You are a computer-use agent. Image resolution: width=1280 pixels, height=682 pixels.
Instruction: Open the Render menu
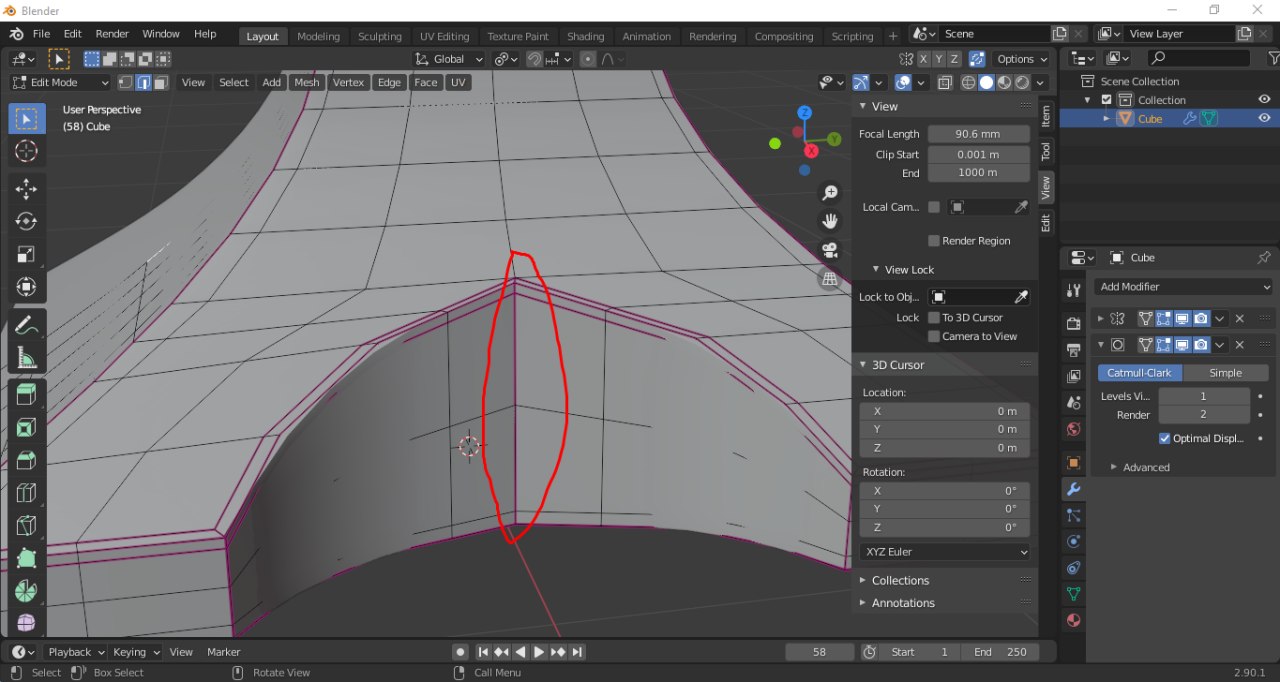click(x=112, y=33)
